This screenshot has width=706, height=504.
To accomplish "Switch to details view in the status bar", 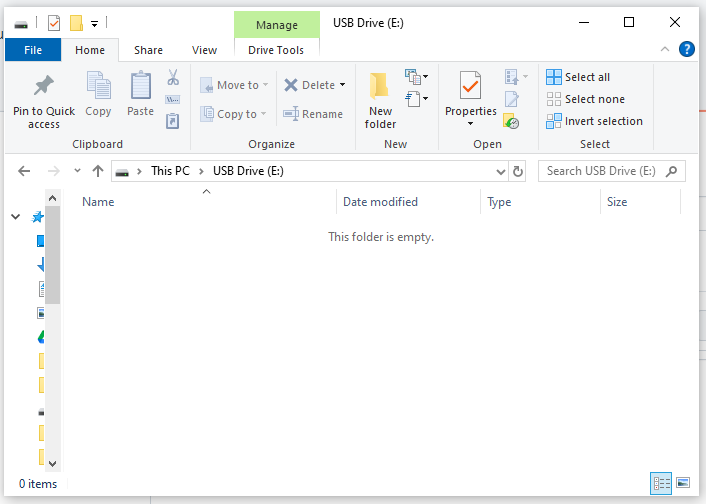I will point(660,483).
